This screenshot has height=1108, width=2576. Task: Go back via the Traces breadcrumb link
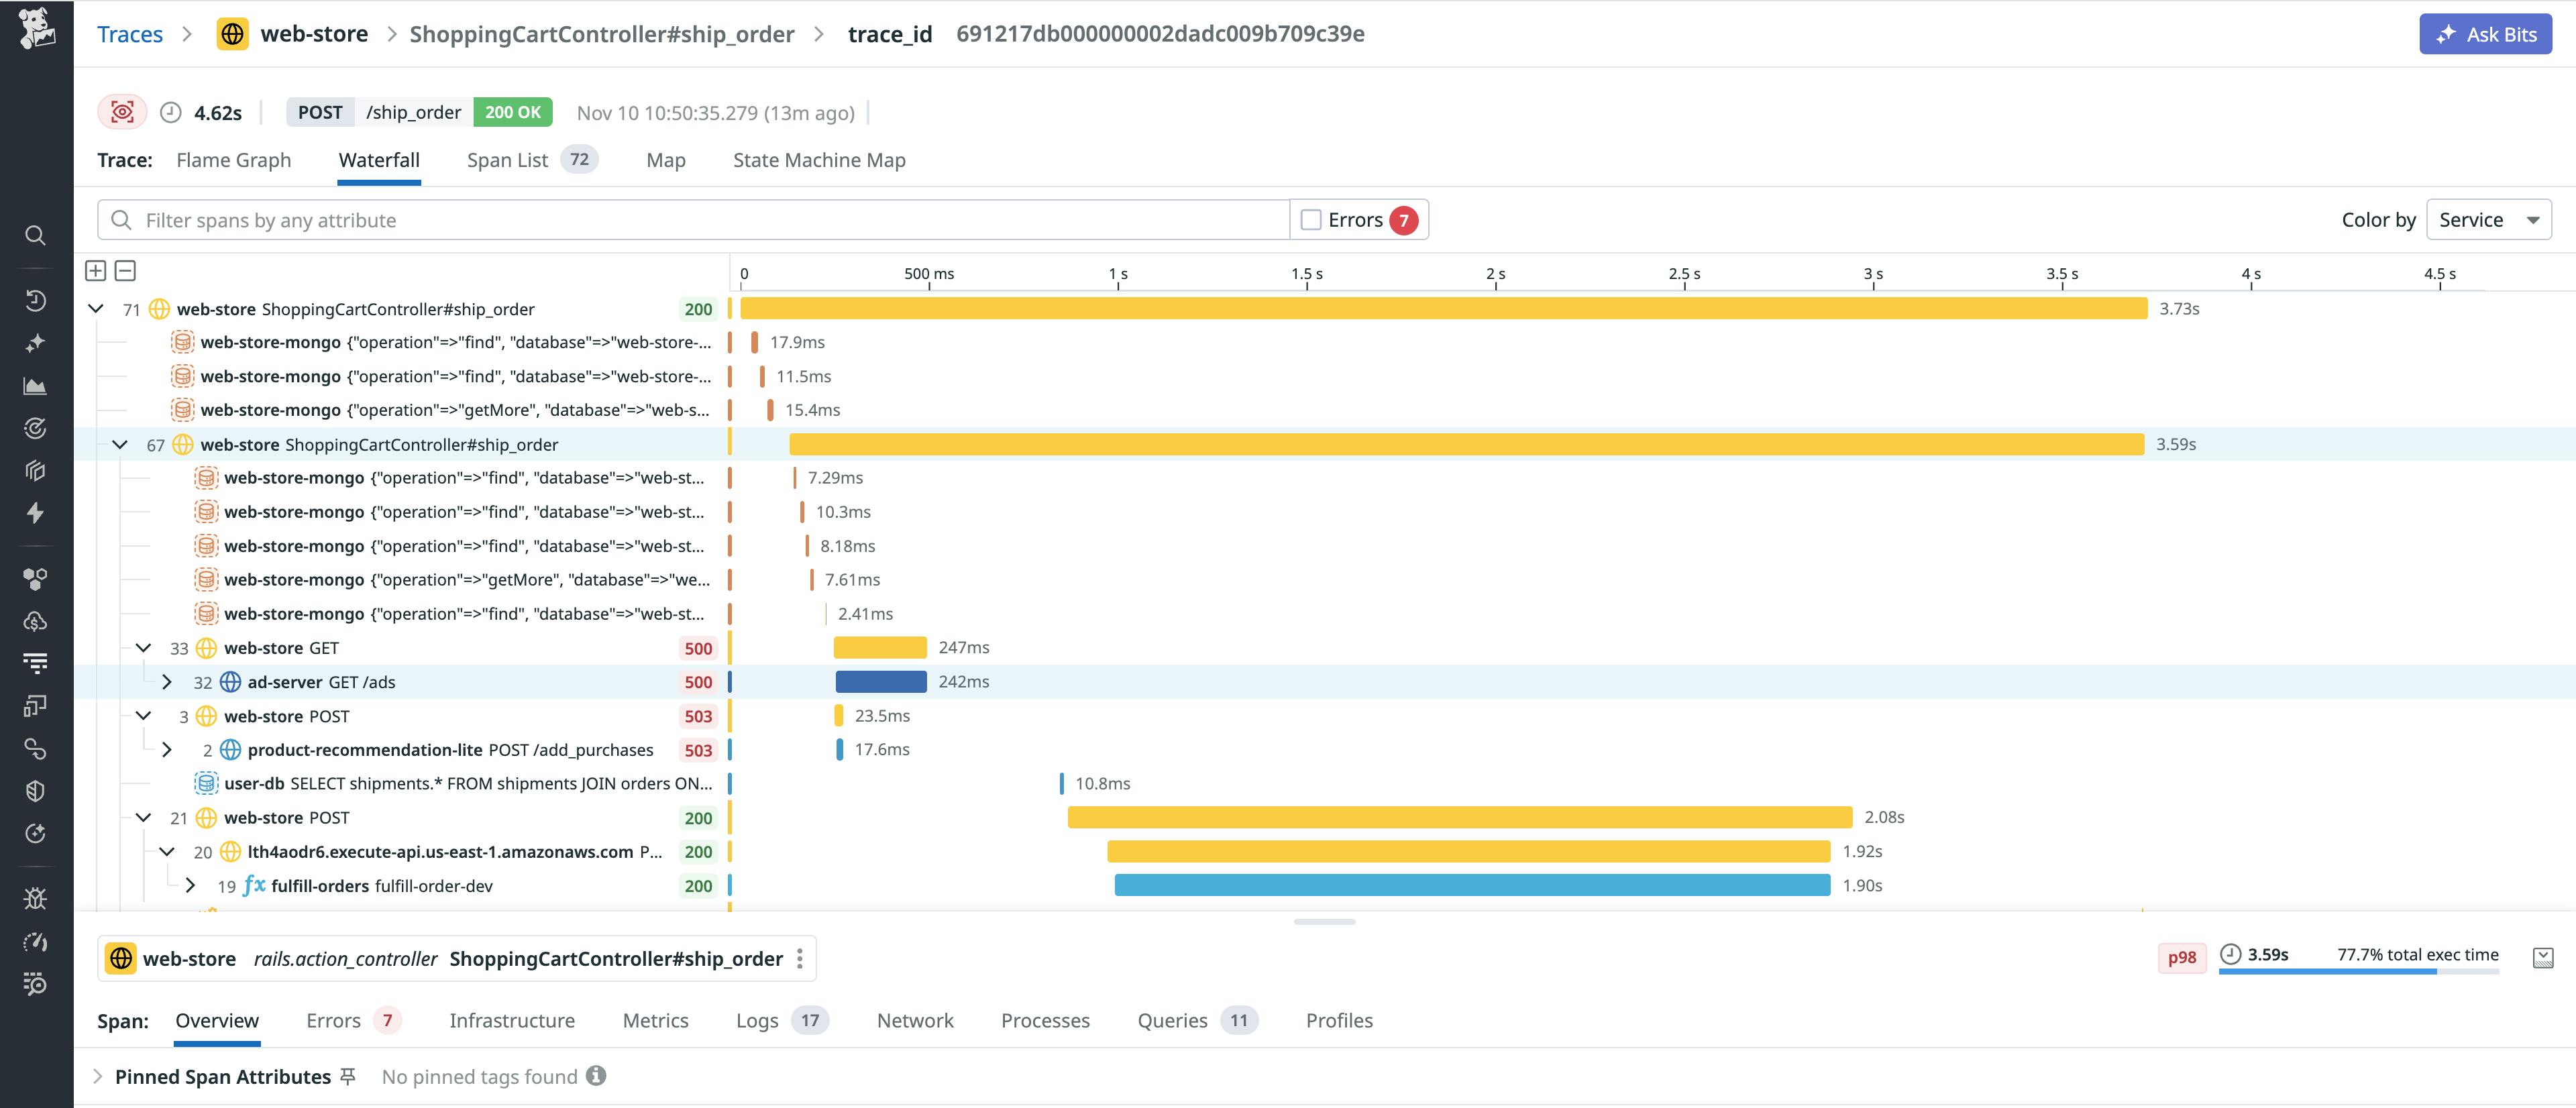[x=130, y=33]
